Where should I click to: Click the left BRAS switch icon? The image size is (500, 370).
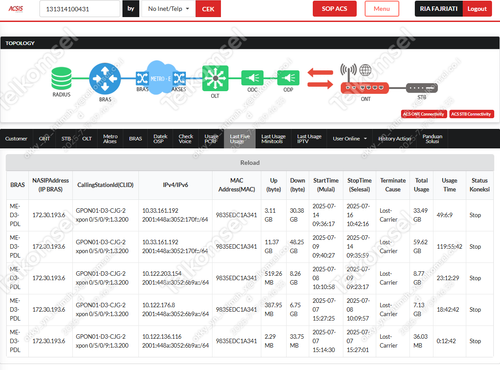point(142,79)
